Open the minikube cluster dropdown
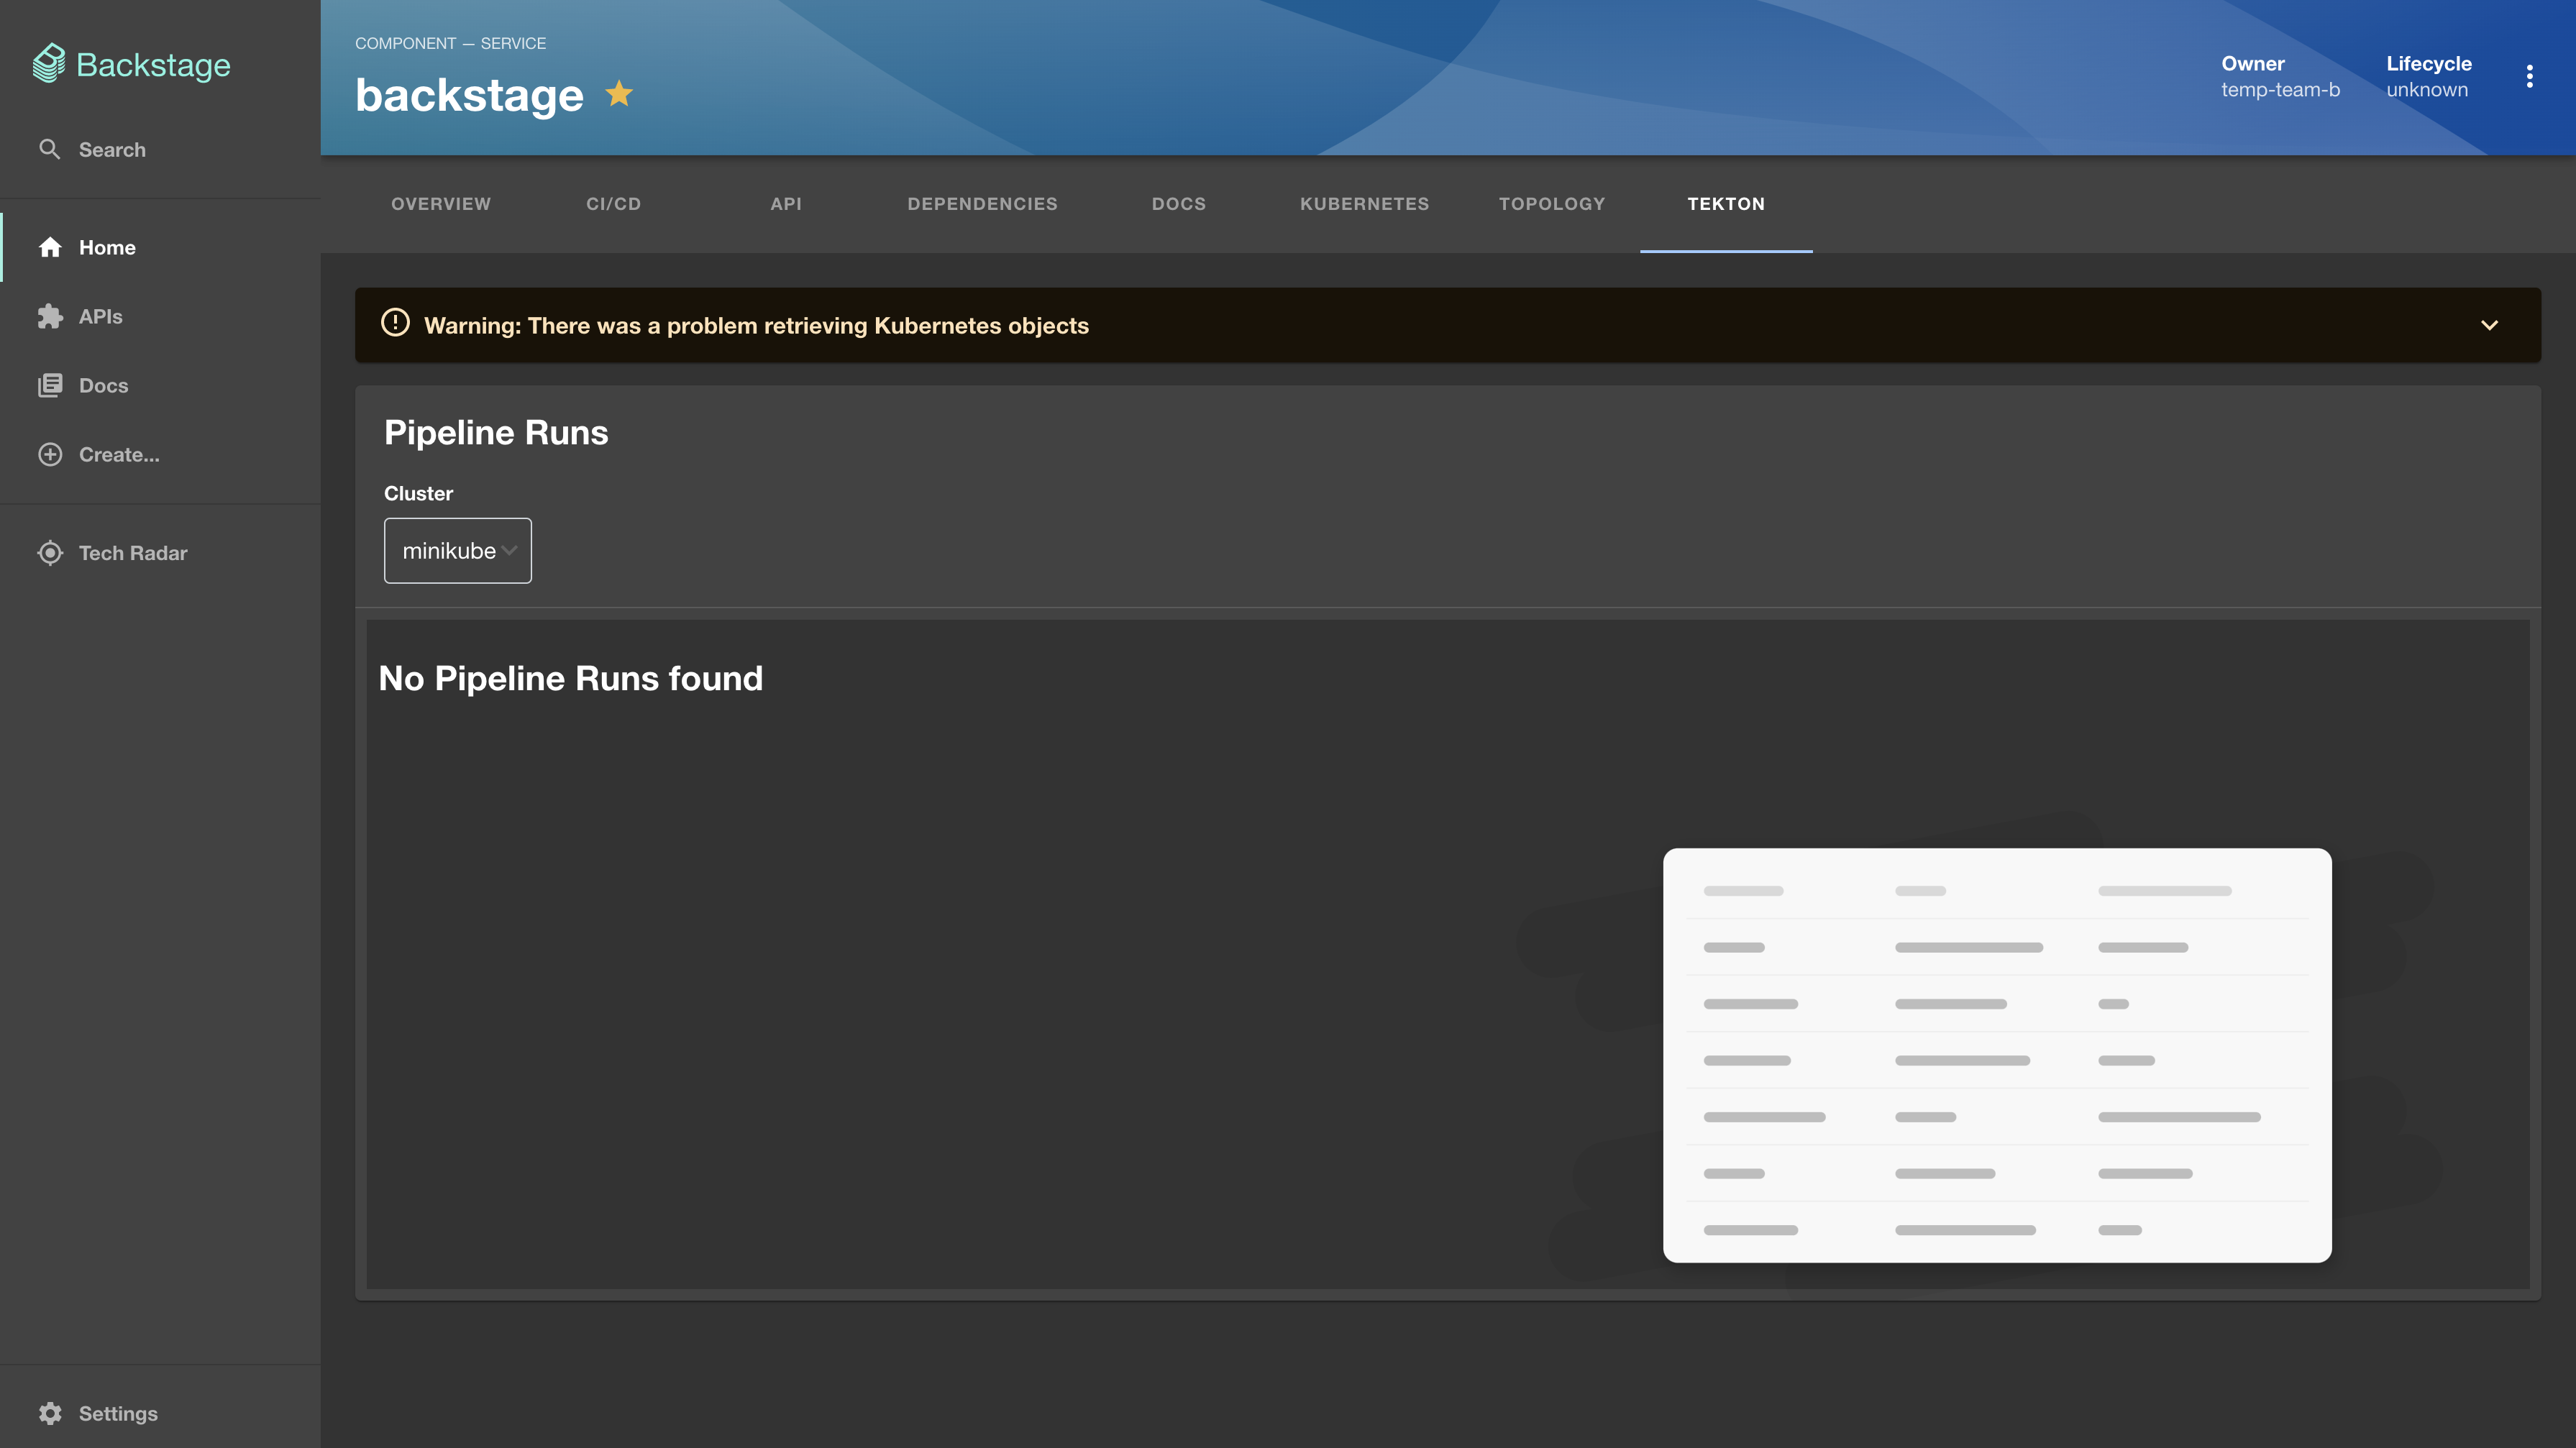Screen dimensions: 2576x1448 pos(458,551)
